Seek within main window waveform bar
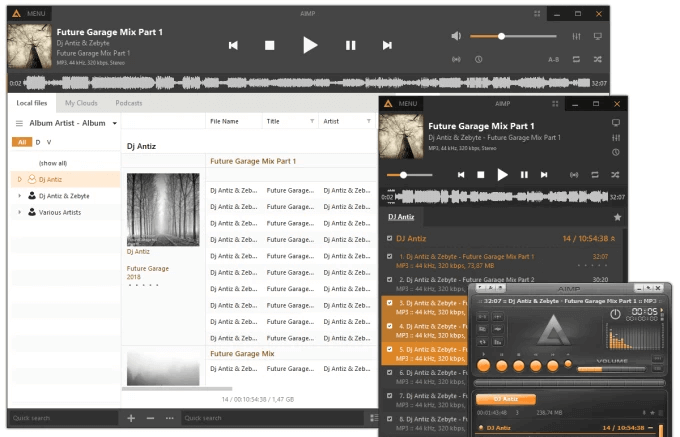 [x=306, y=83]
